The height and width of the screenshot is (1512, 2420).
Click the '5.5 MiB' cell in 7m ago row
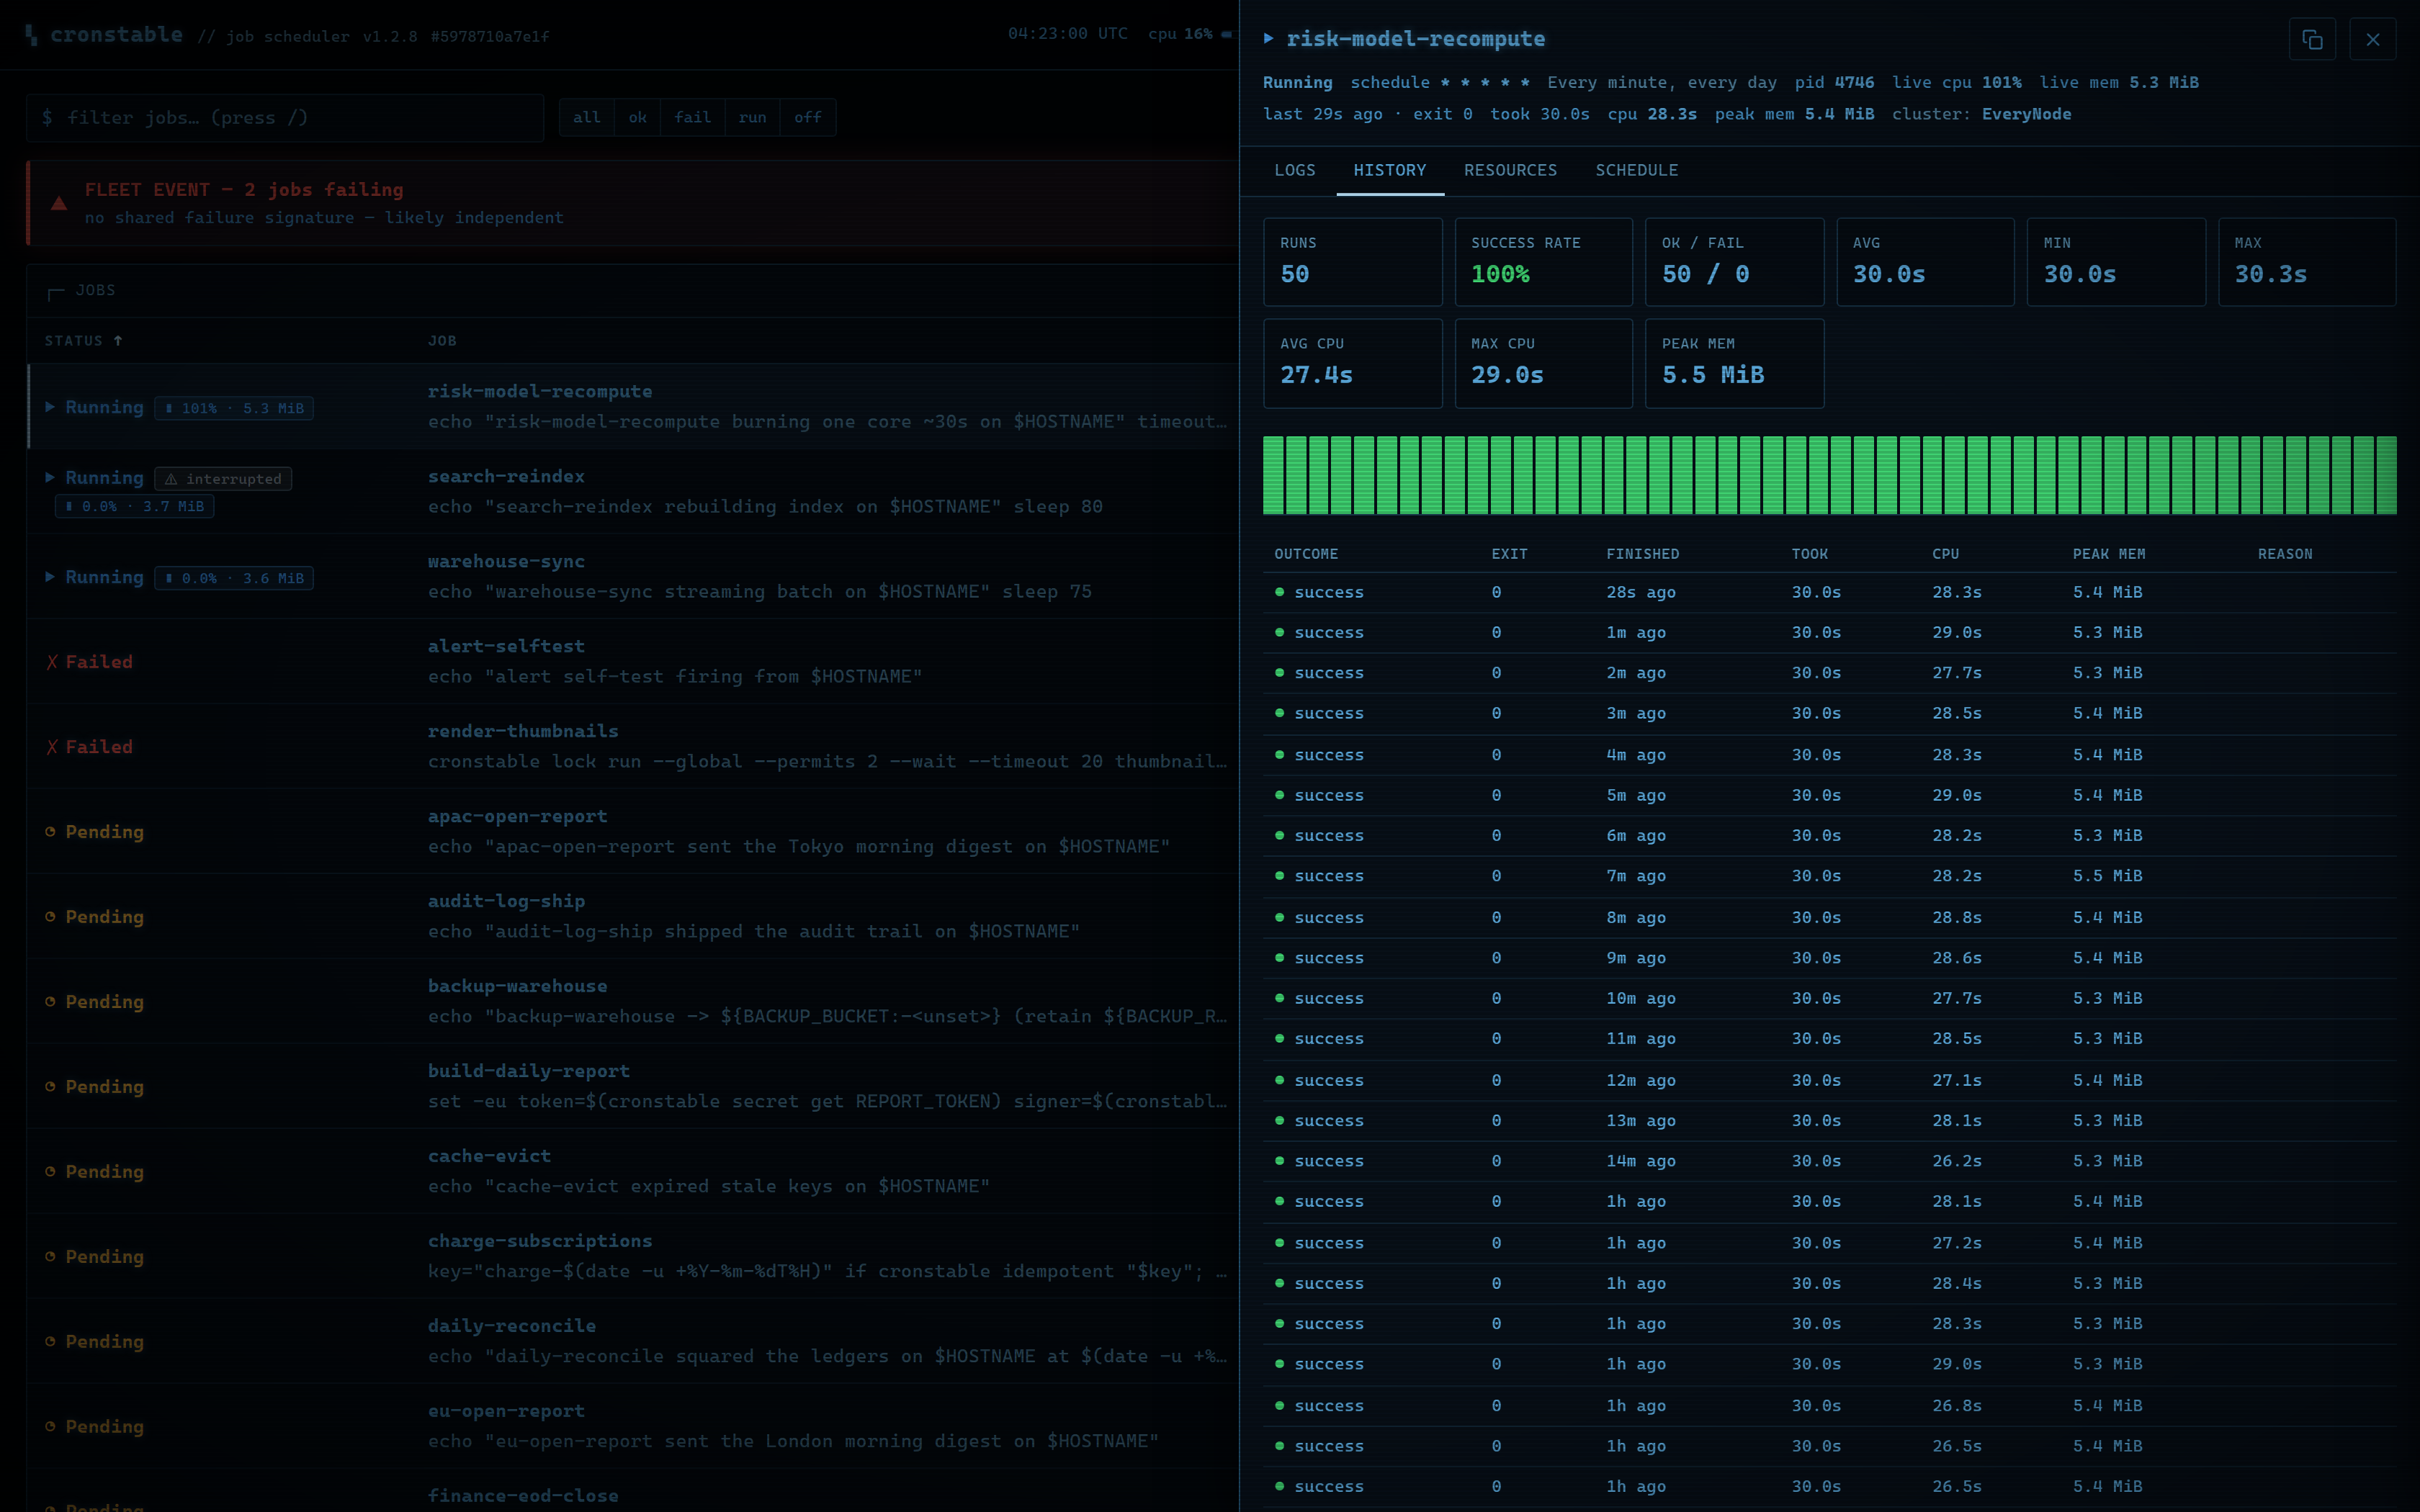(2107, 876)
